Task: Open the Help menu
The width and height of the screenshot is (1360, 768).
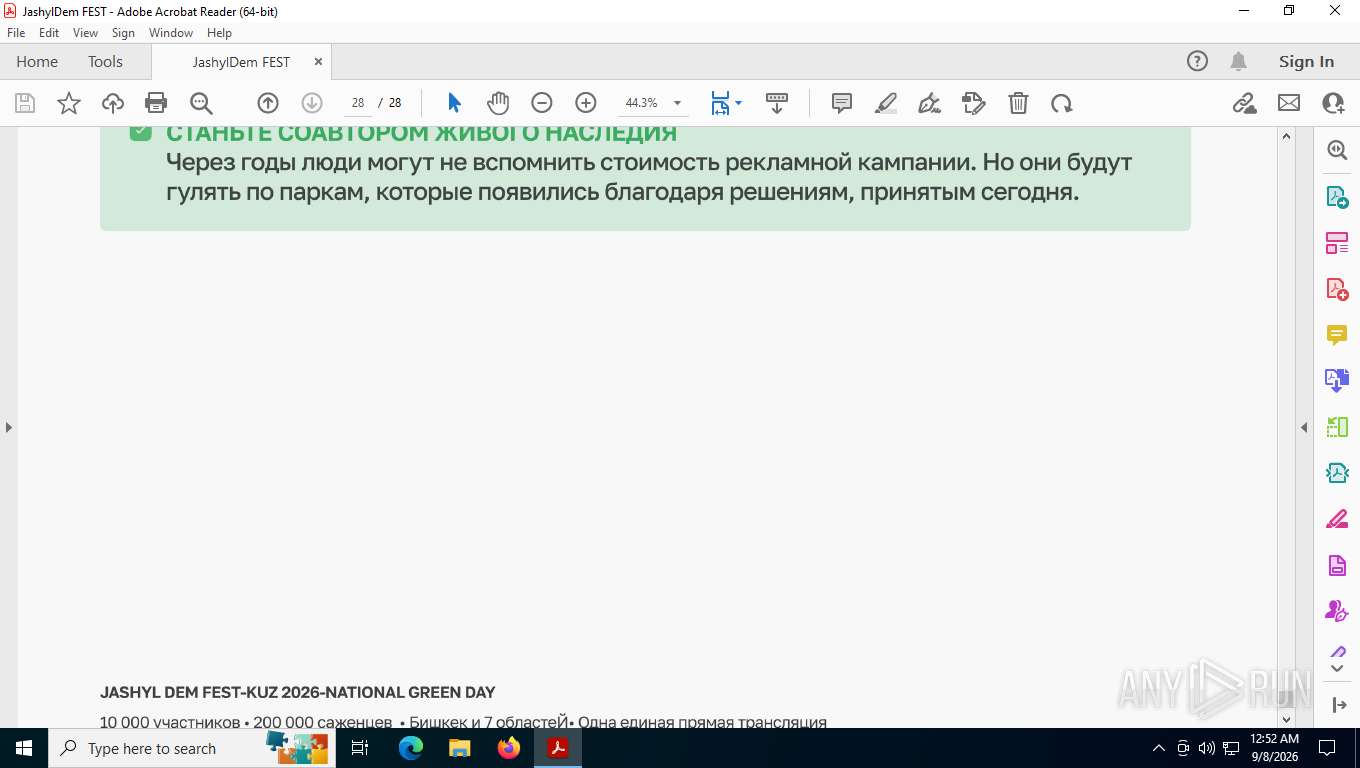Action: click(219, 33)
